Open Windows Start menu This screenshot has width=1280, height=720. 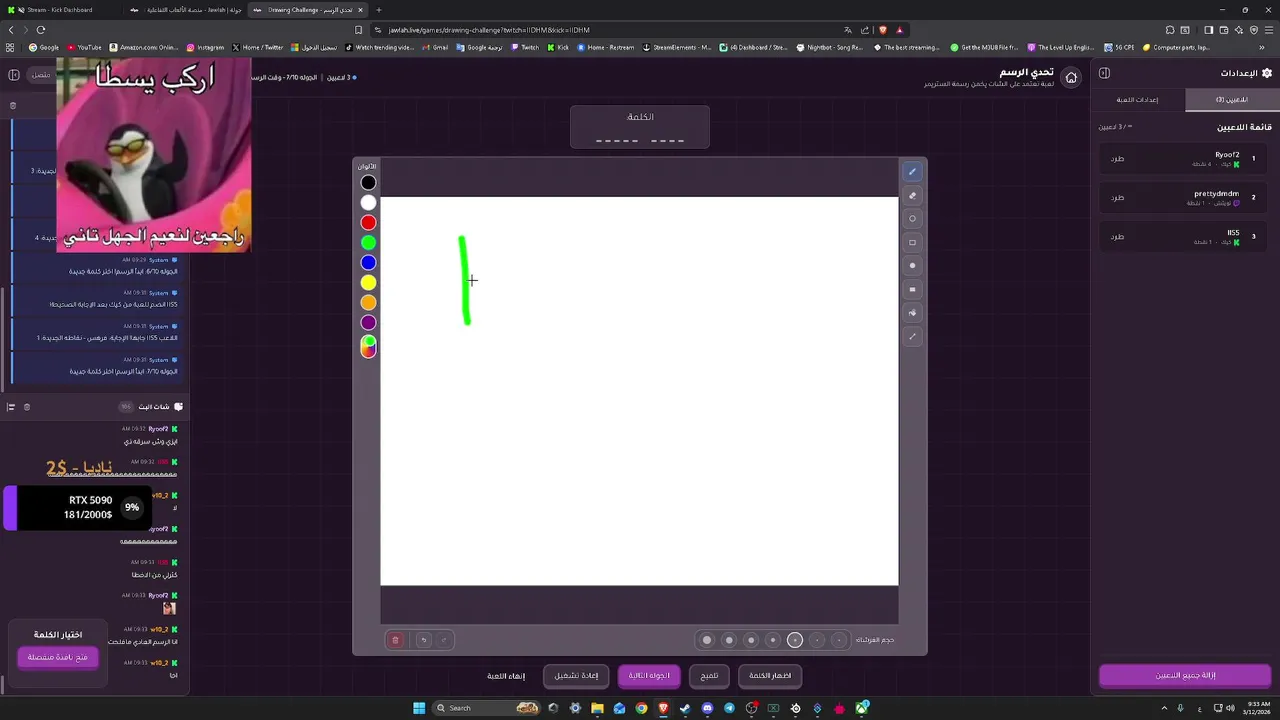click(x=420, y=708)
